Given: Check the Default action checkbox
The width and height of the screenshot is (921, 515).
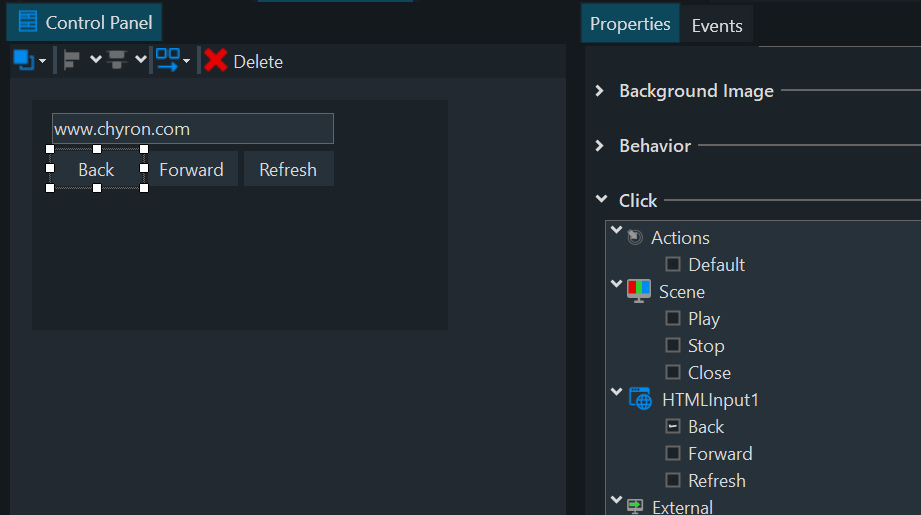Looking at the screenshot, I should [x=673, y=264].
